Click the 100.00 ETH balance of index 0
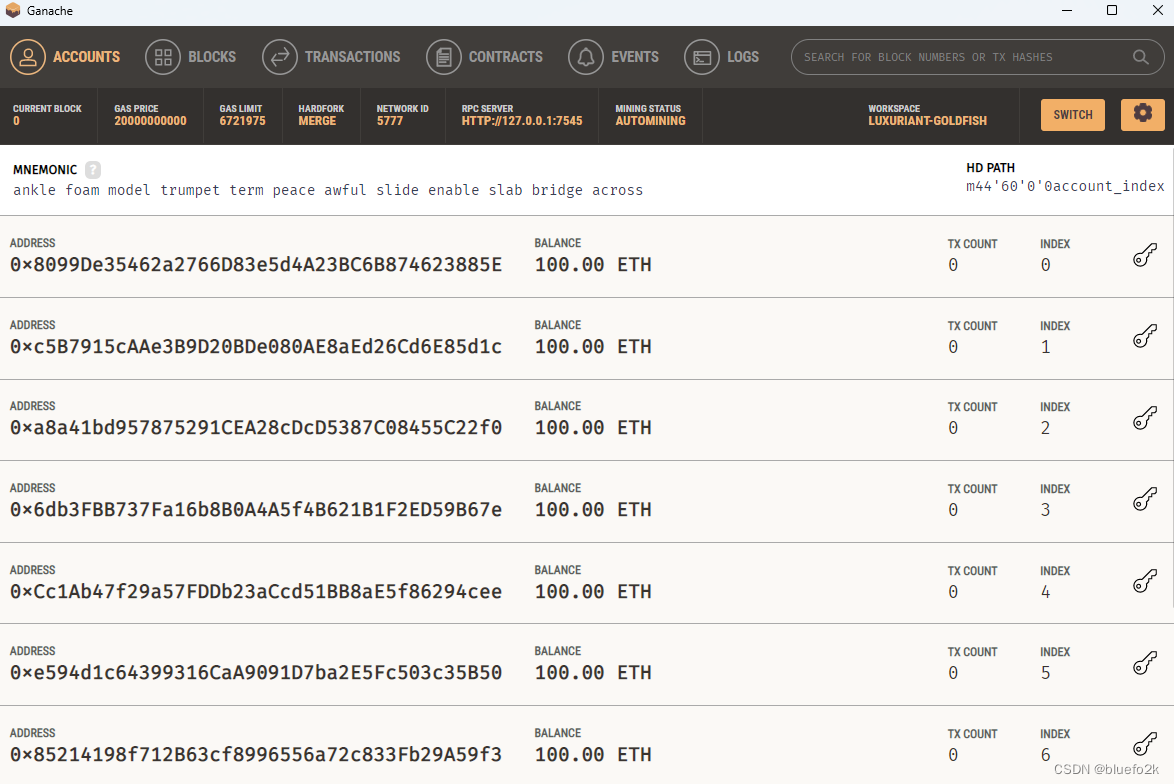This screenshot has height=784, width=1174. click(593, 264)
